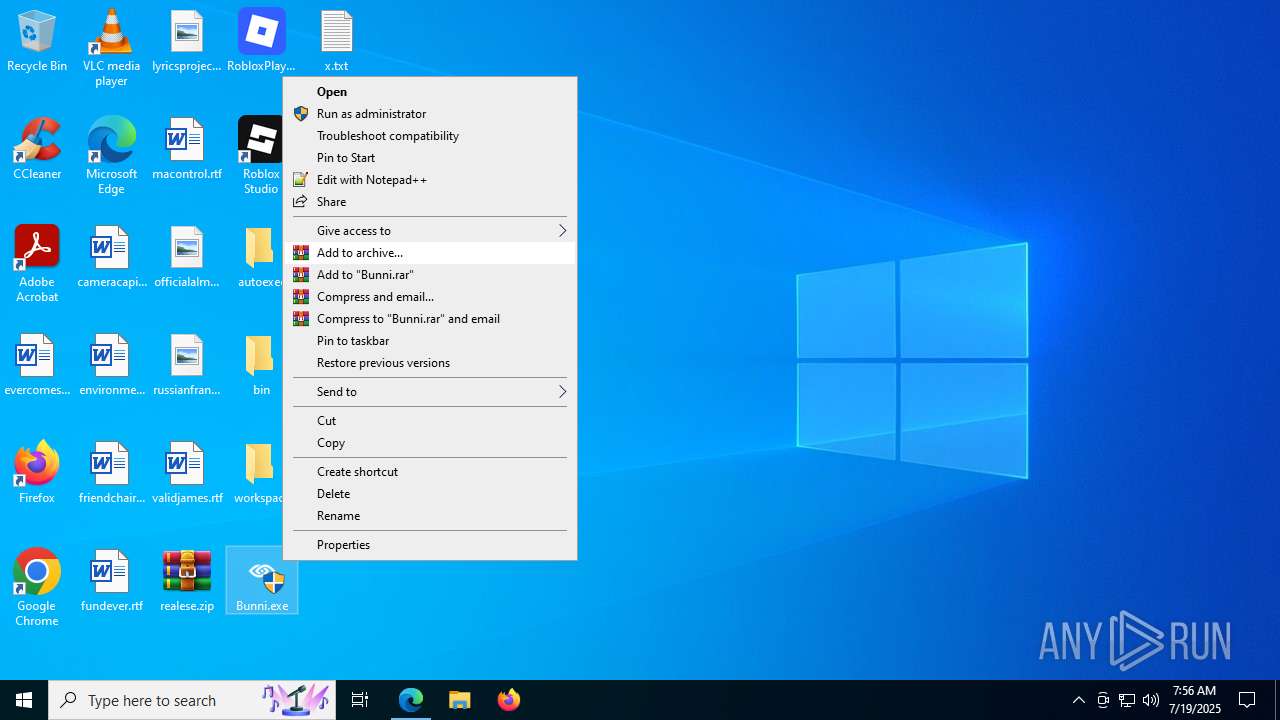
Task: Open Firefox desktop shortcut
Action: pyautogui.click(x=37, y=473)
